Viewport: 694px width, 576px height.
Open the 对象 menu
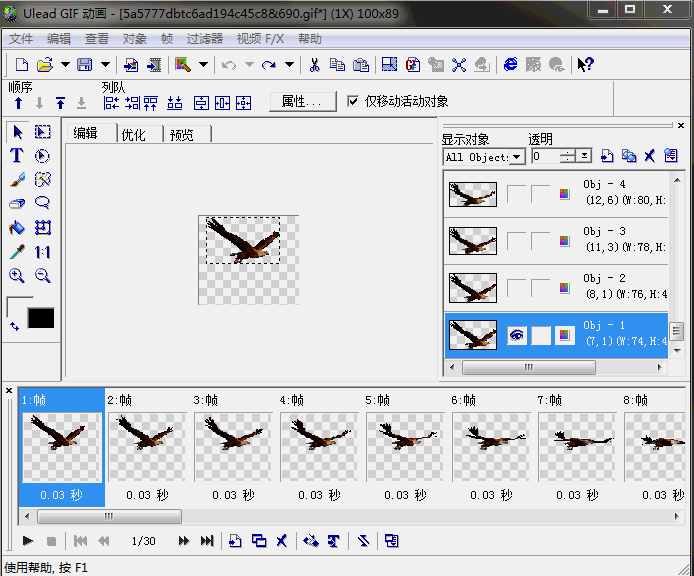[x=135, y=39]
